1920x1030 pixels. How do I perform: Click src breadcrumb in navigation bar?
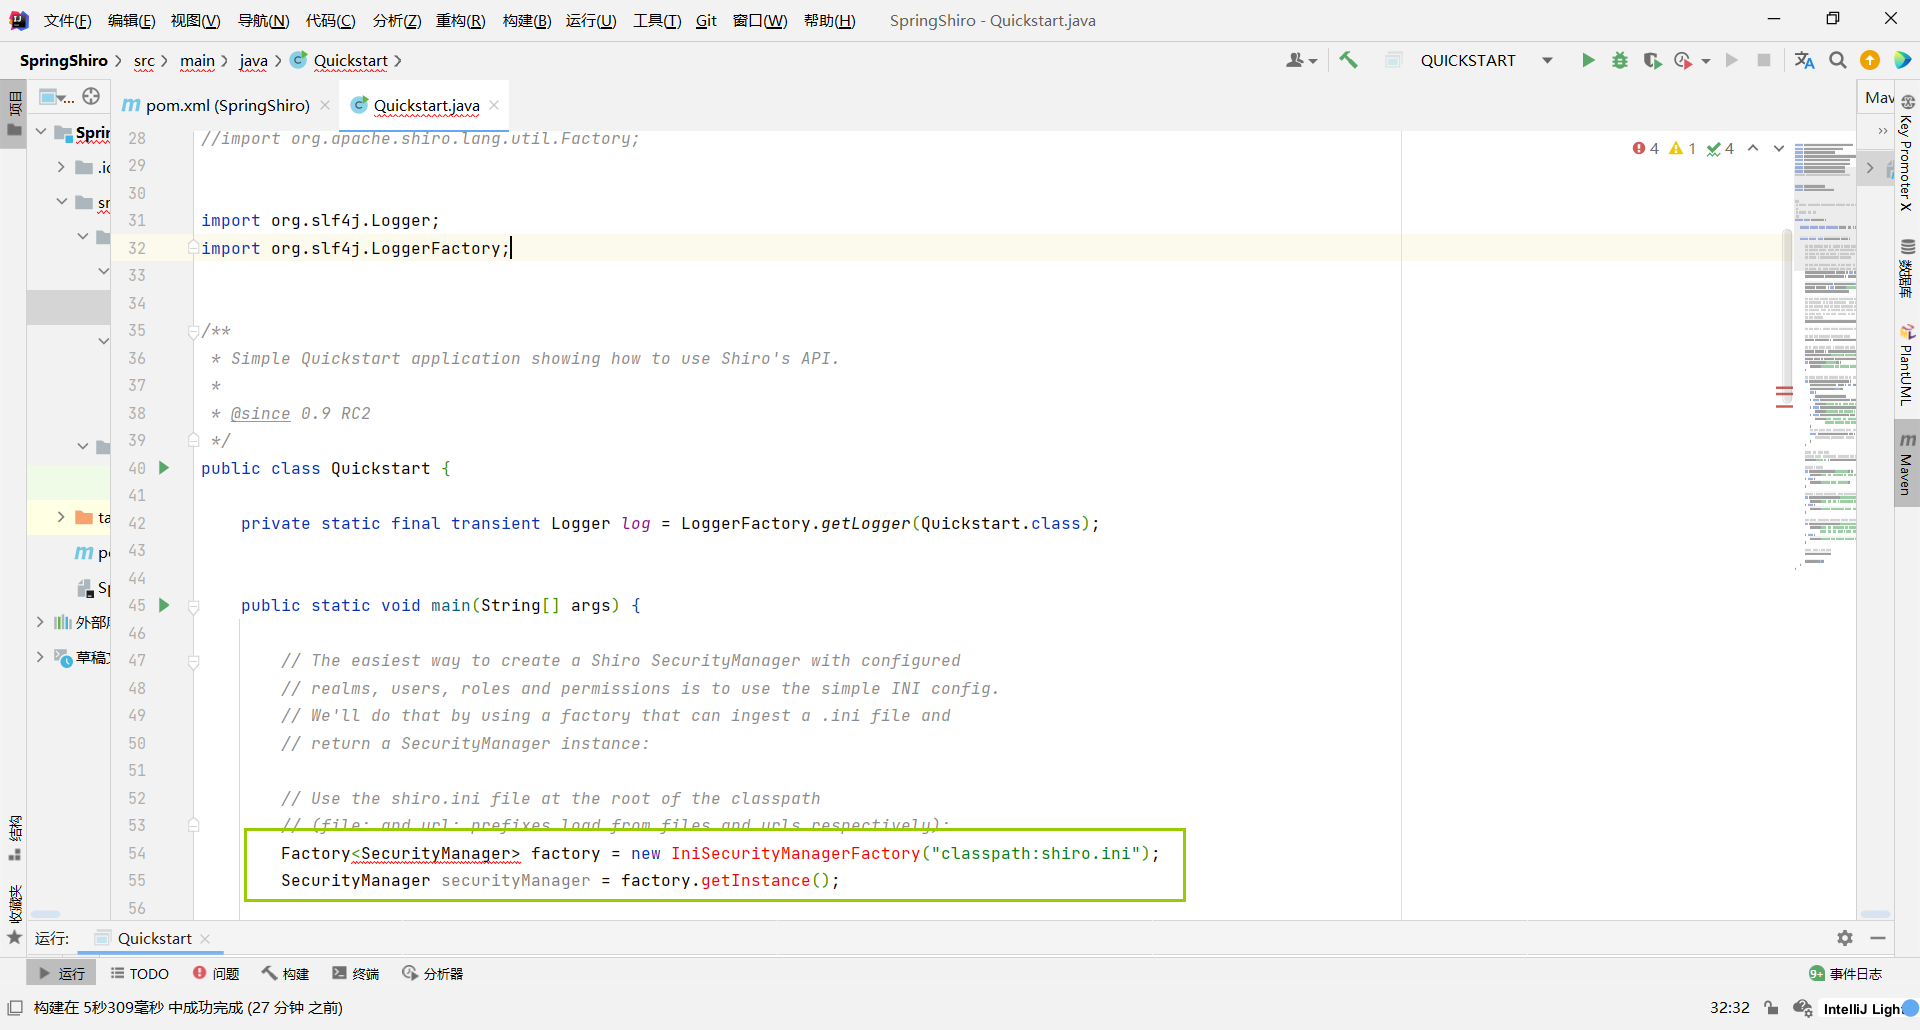(144, 61)
